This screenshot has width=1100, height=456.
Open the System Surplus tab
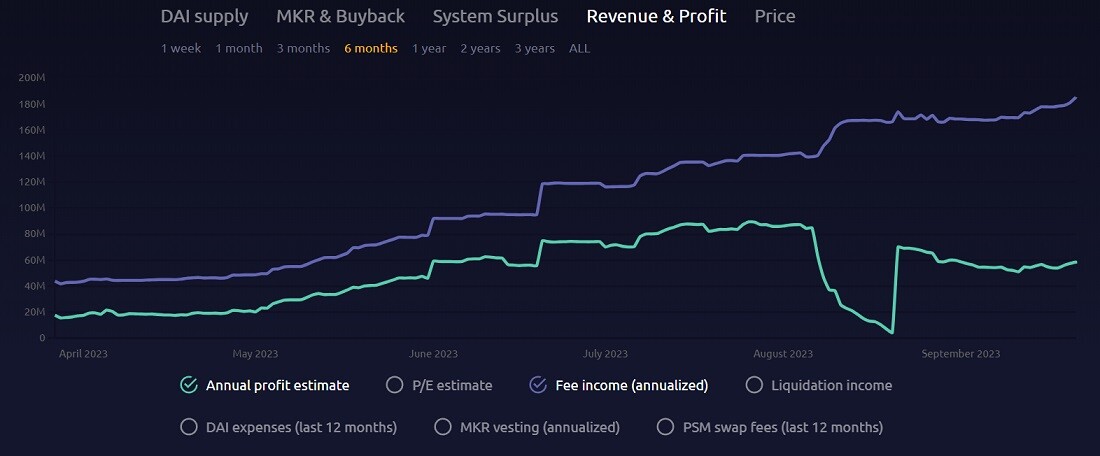[x=495, y=17]
